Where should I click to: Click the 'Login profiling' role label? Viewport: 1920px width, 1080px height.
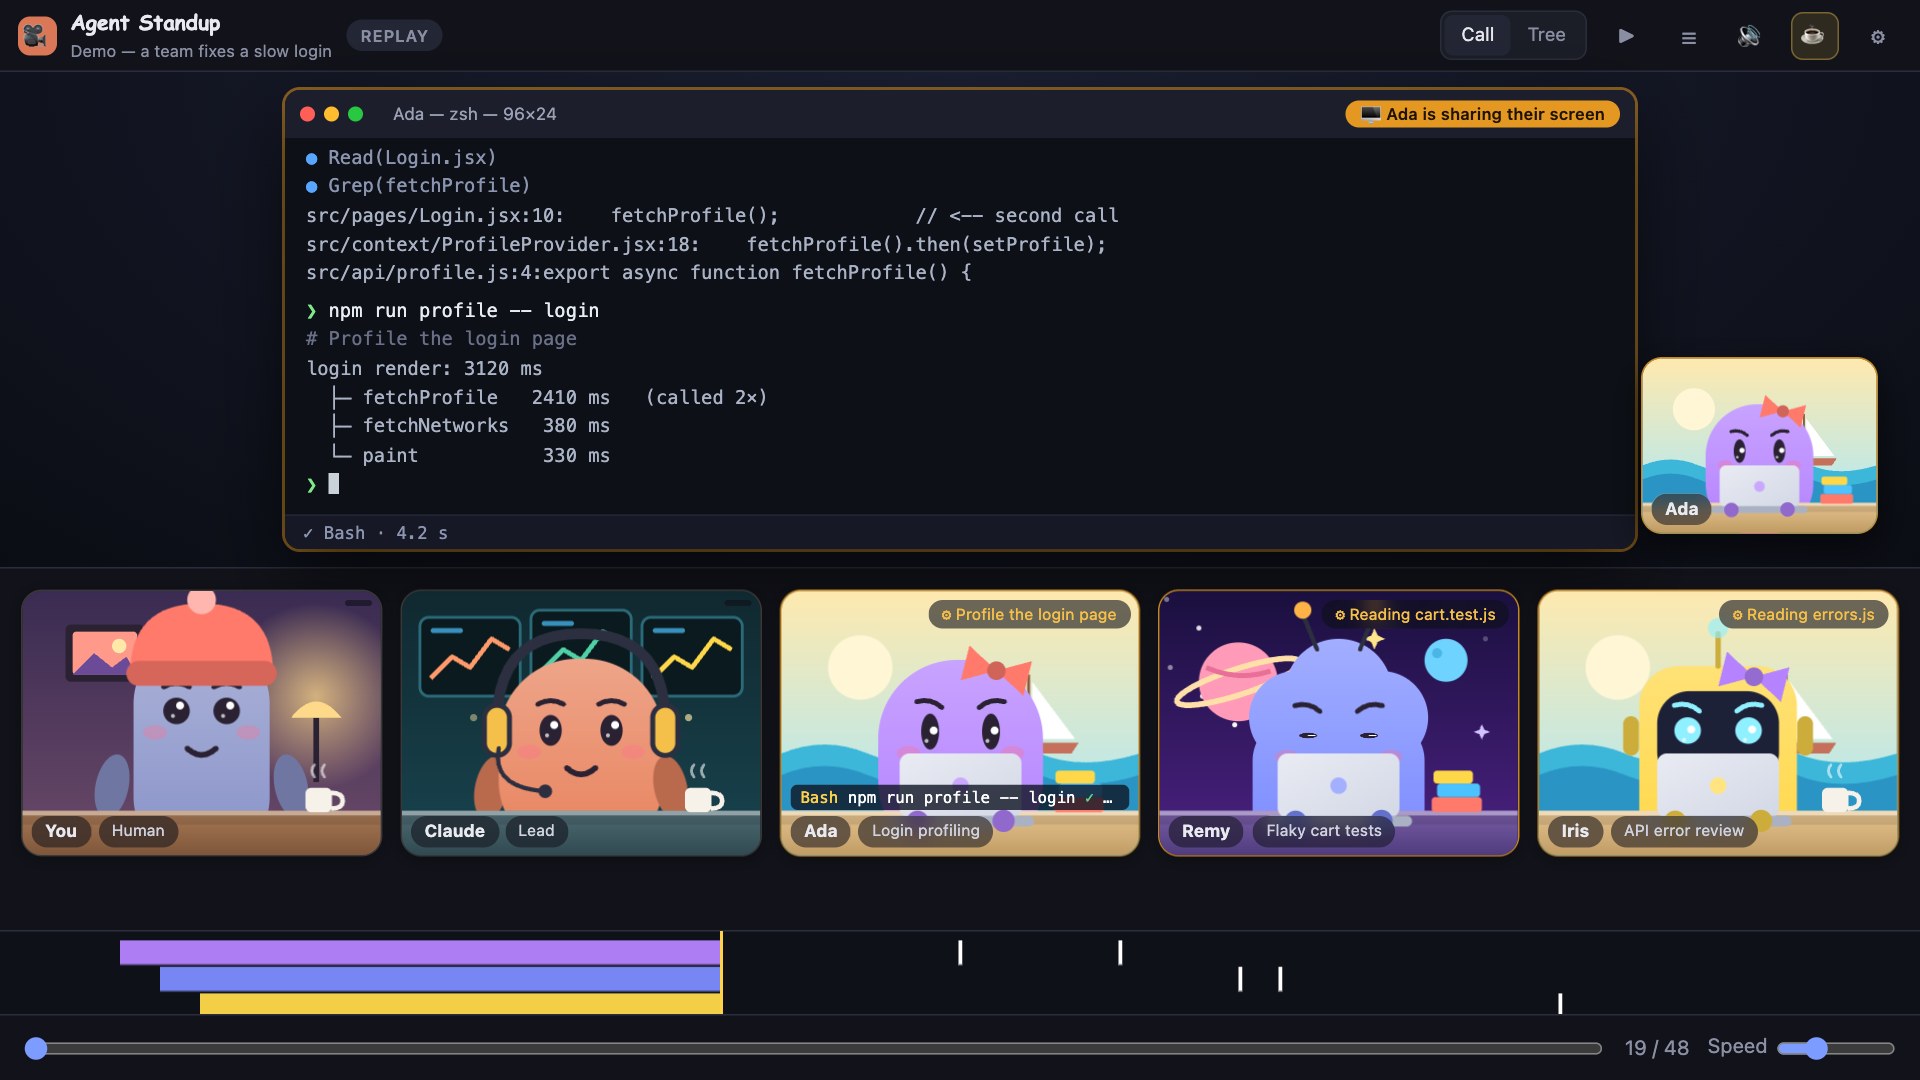pyautogui.click(x=926, y=831)
